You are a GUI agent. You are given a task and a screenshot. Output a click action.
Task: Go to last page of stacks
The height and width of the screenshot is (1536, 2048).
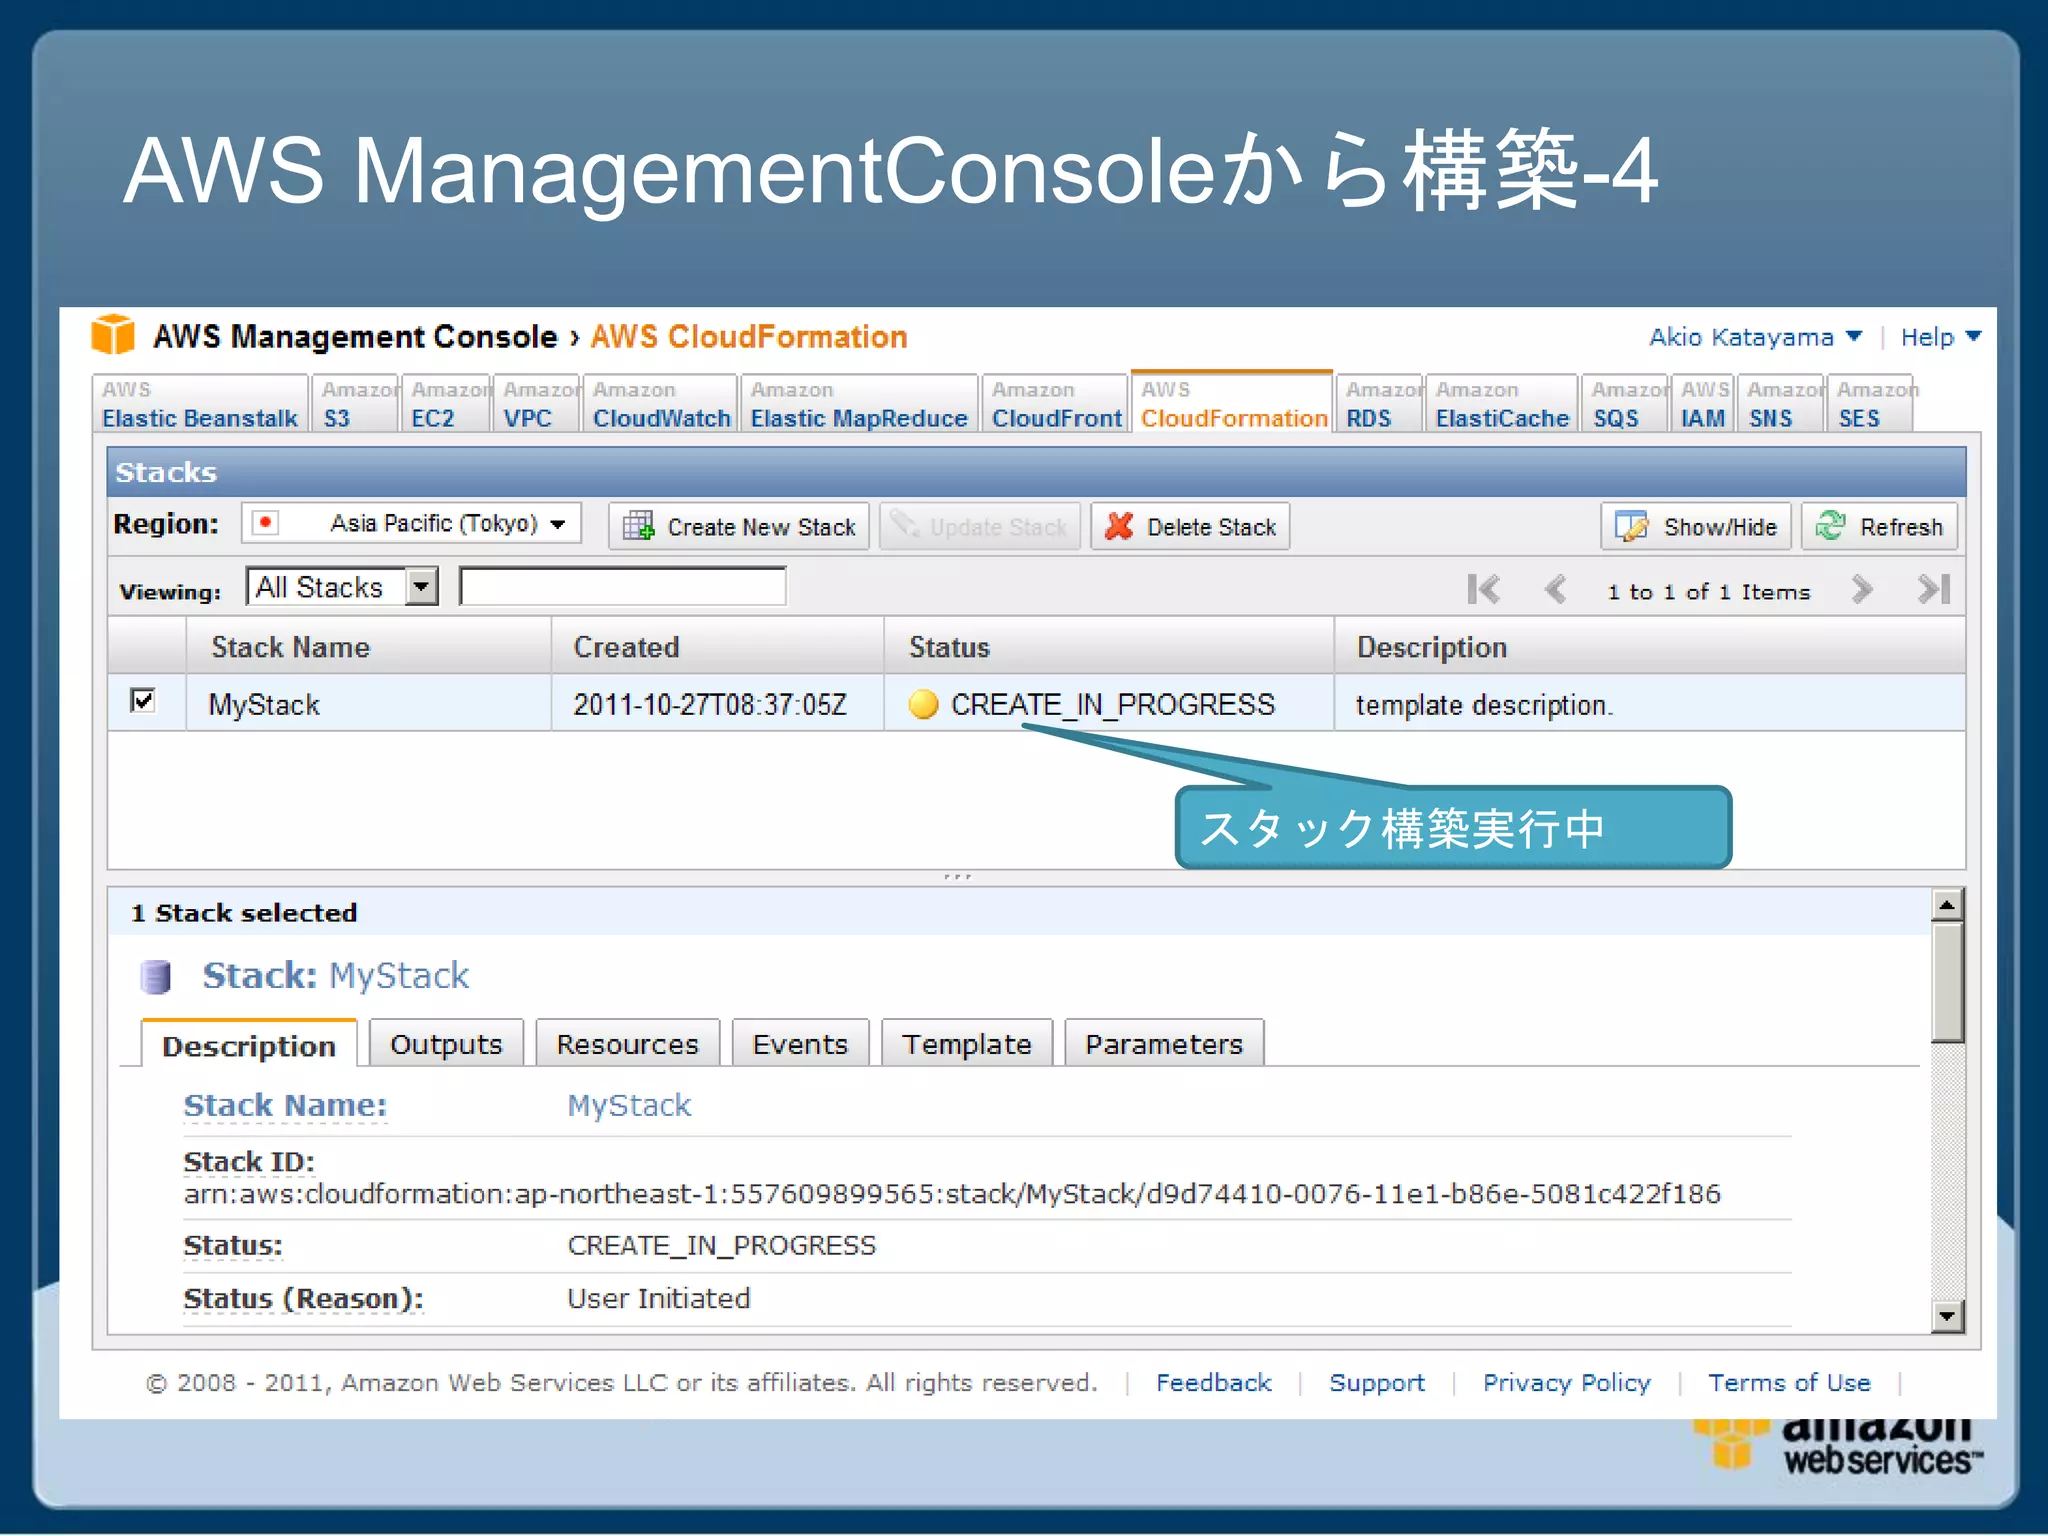click(1933, 590)
